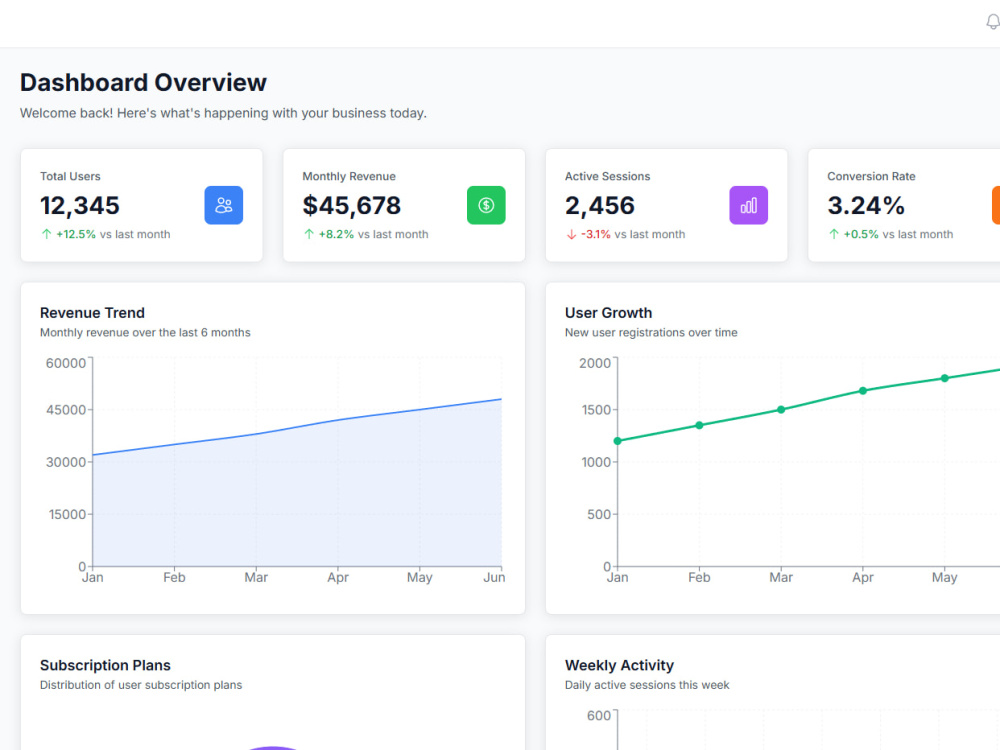
Task: Click the notification bell icon
Action: [993, 22]
